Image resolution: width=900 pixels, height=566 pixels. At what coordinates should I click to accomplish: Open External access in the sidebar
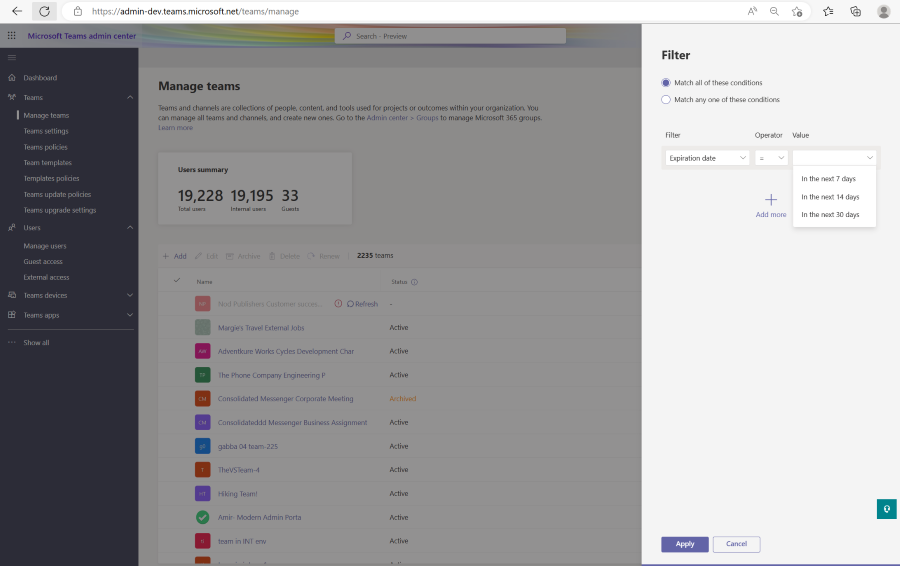46,277
